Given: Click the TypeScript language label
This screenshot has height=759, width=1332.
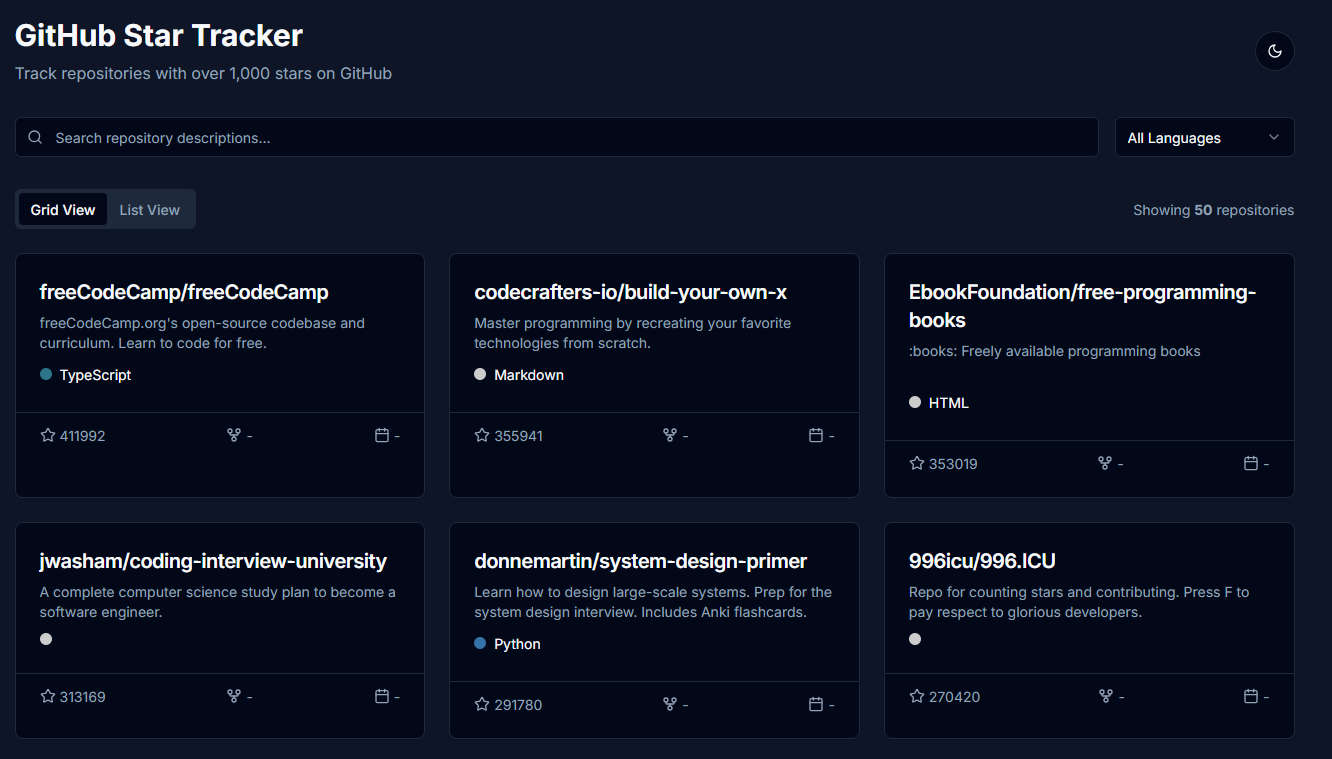Looking at the screenshot, I should pyautogui.click(x=95, y=375).
